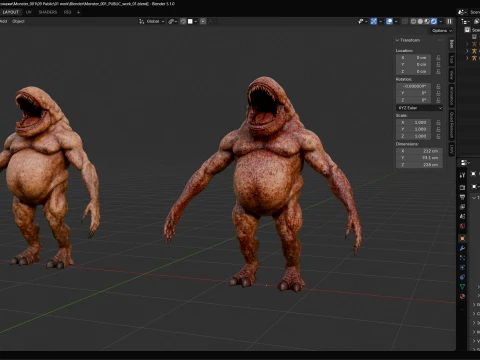
Task: Click the Rotation Y field
Action: tap(413, 93)
